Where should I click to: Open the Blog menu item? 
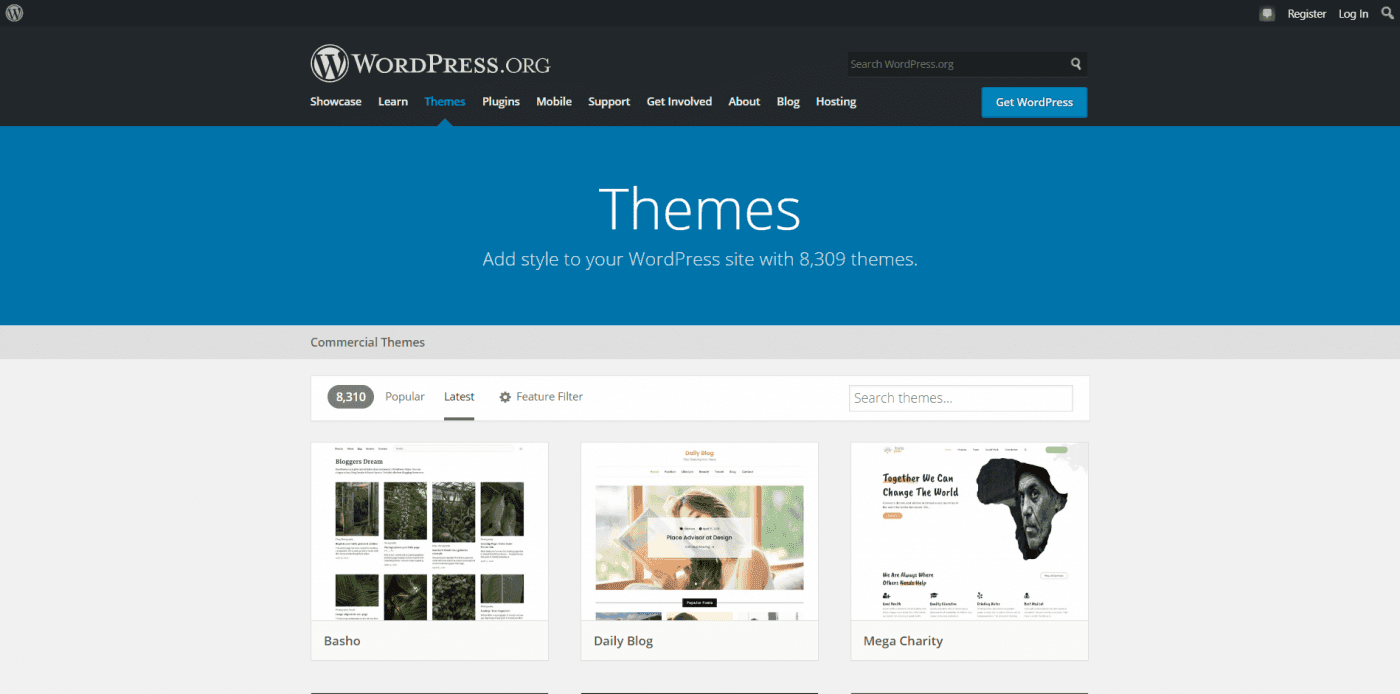tap(788, 102)
